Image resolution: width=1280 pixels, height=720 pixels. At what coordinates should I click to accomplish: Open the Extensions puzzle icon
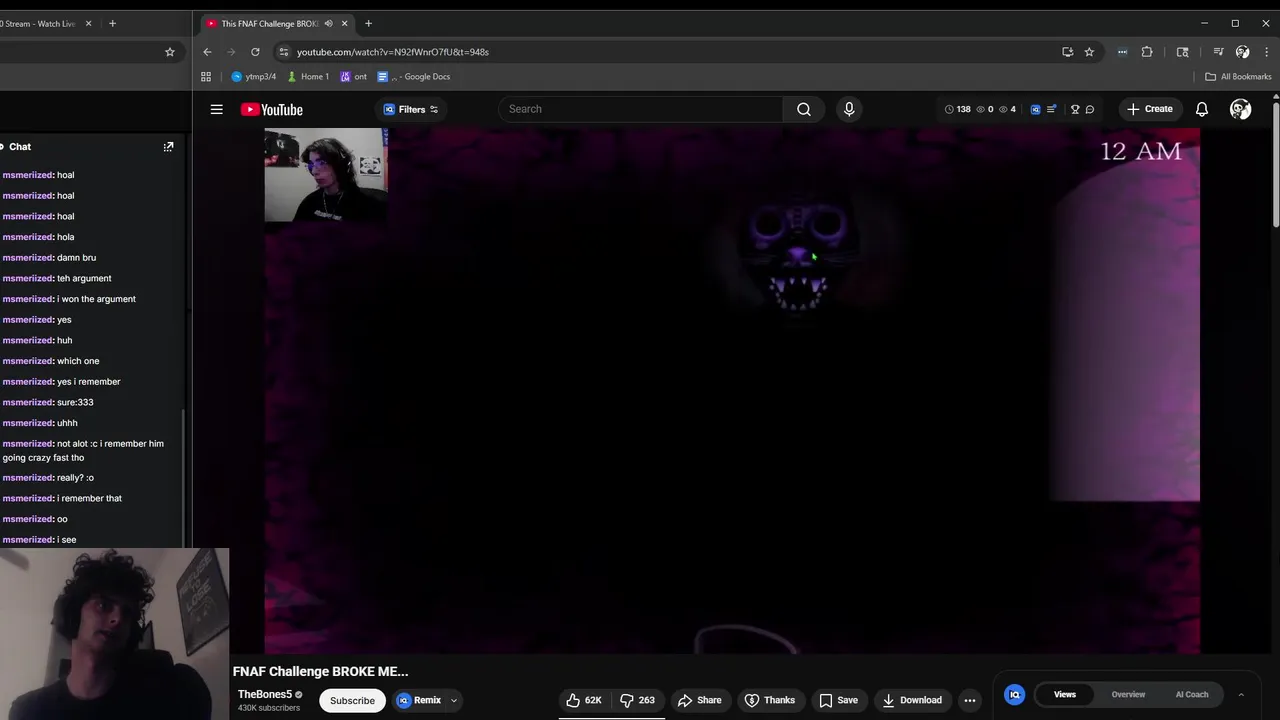tap(1147, 52)
